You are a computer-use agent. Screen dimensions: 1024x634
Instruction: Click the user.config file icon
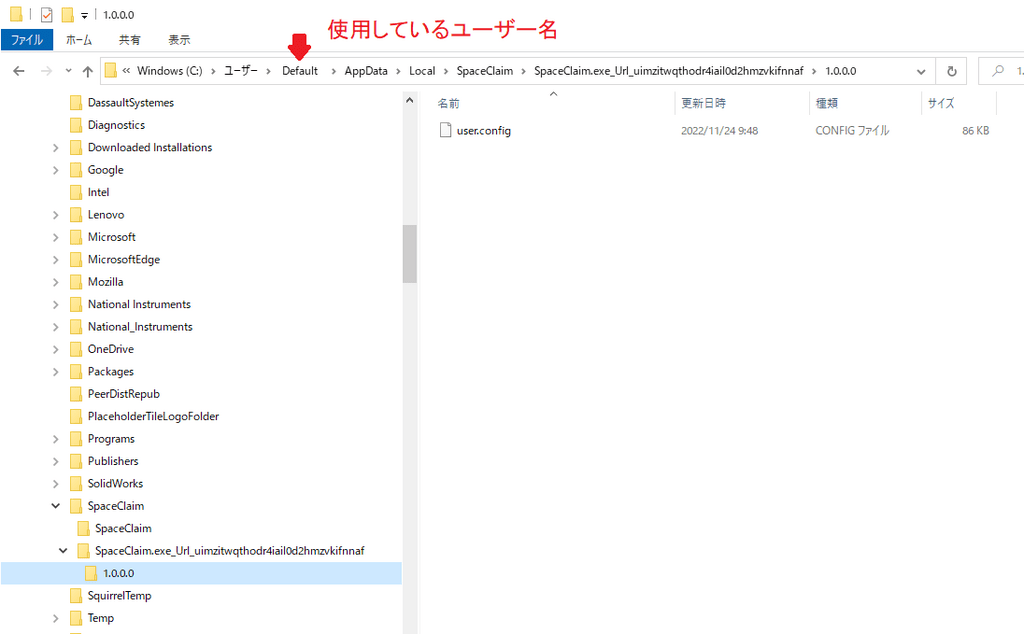[x=445, y=130]
